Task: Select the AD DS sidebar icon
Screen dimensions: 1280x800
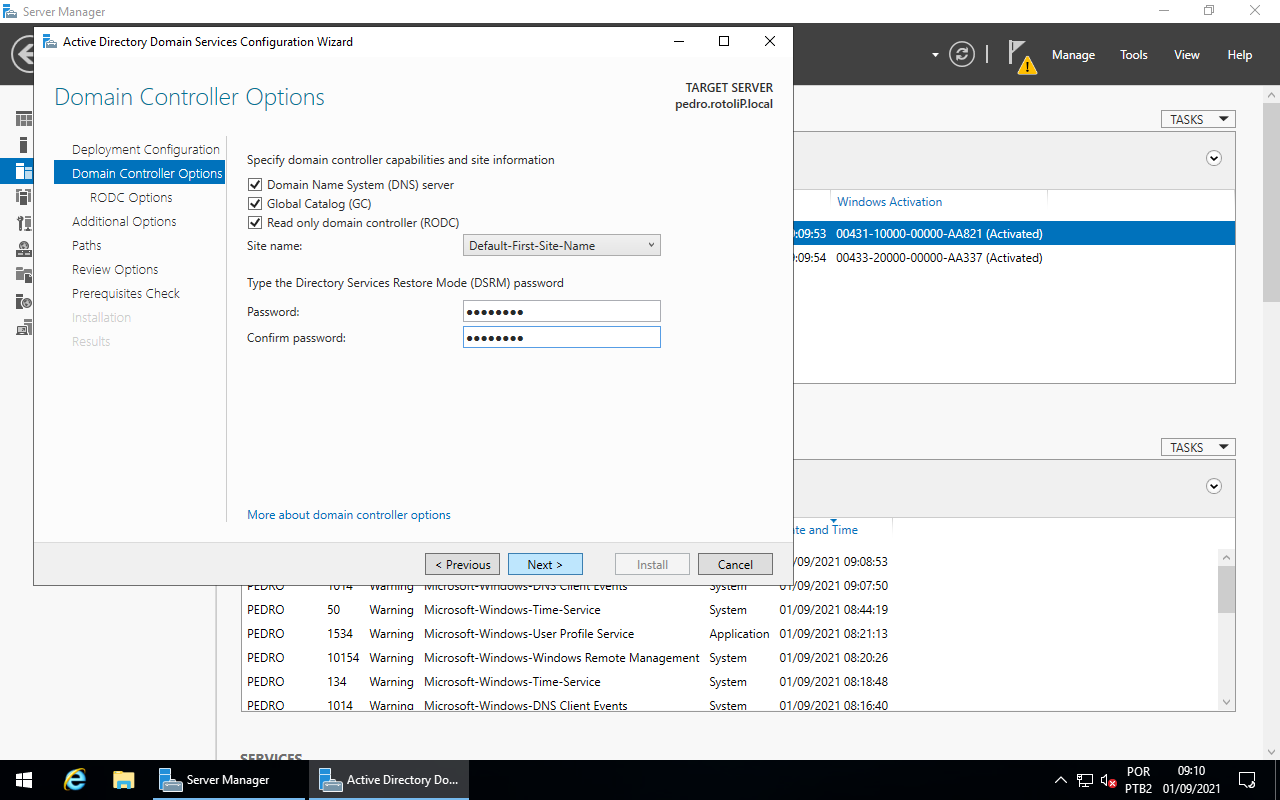Action: coord(23,196)
